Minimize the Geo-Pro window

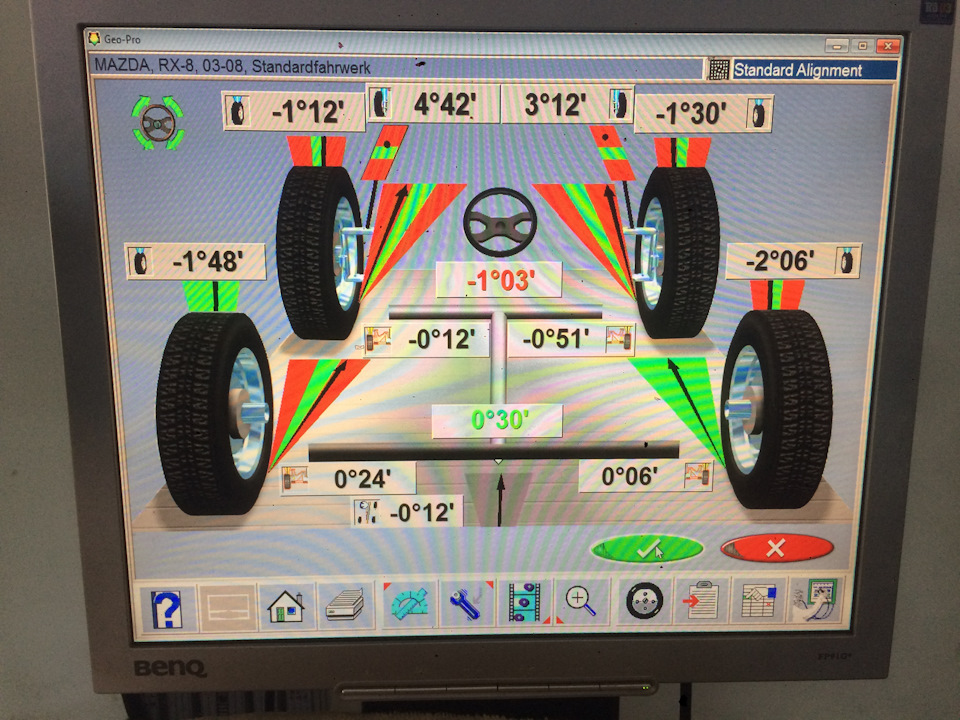pos(836,46)
